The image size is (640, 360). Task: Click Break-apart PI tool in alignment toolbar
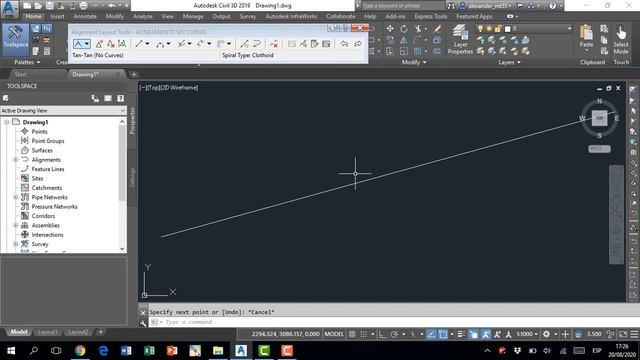122,44
